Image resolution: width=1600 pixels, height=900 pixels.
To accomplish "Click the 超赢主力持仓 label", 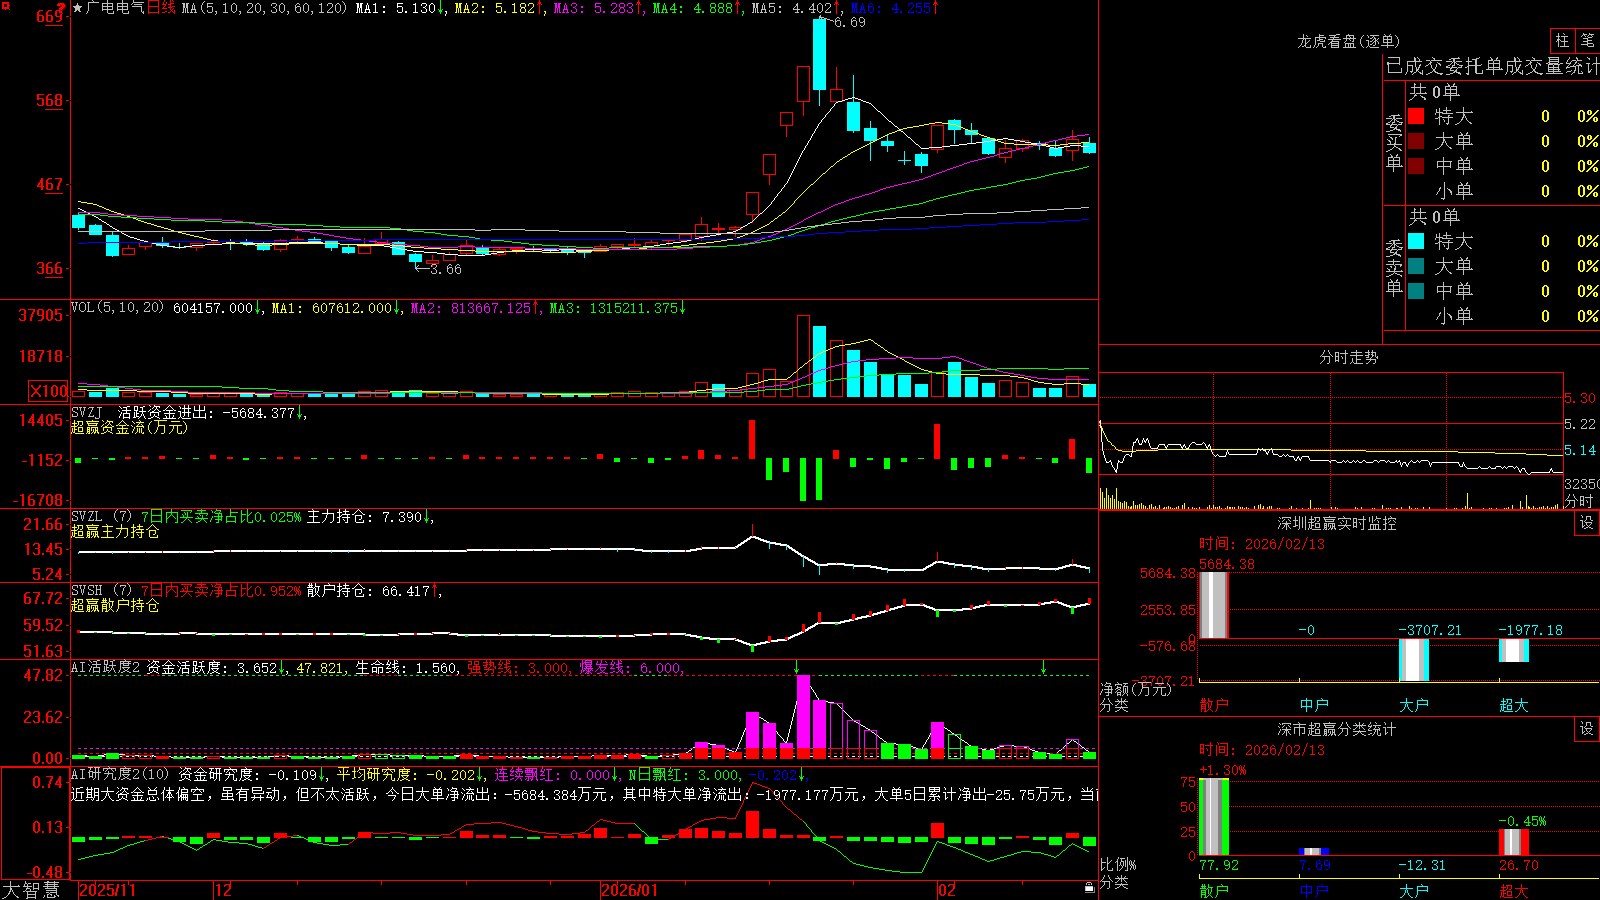I will 115,531.
